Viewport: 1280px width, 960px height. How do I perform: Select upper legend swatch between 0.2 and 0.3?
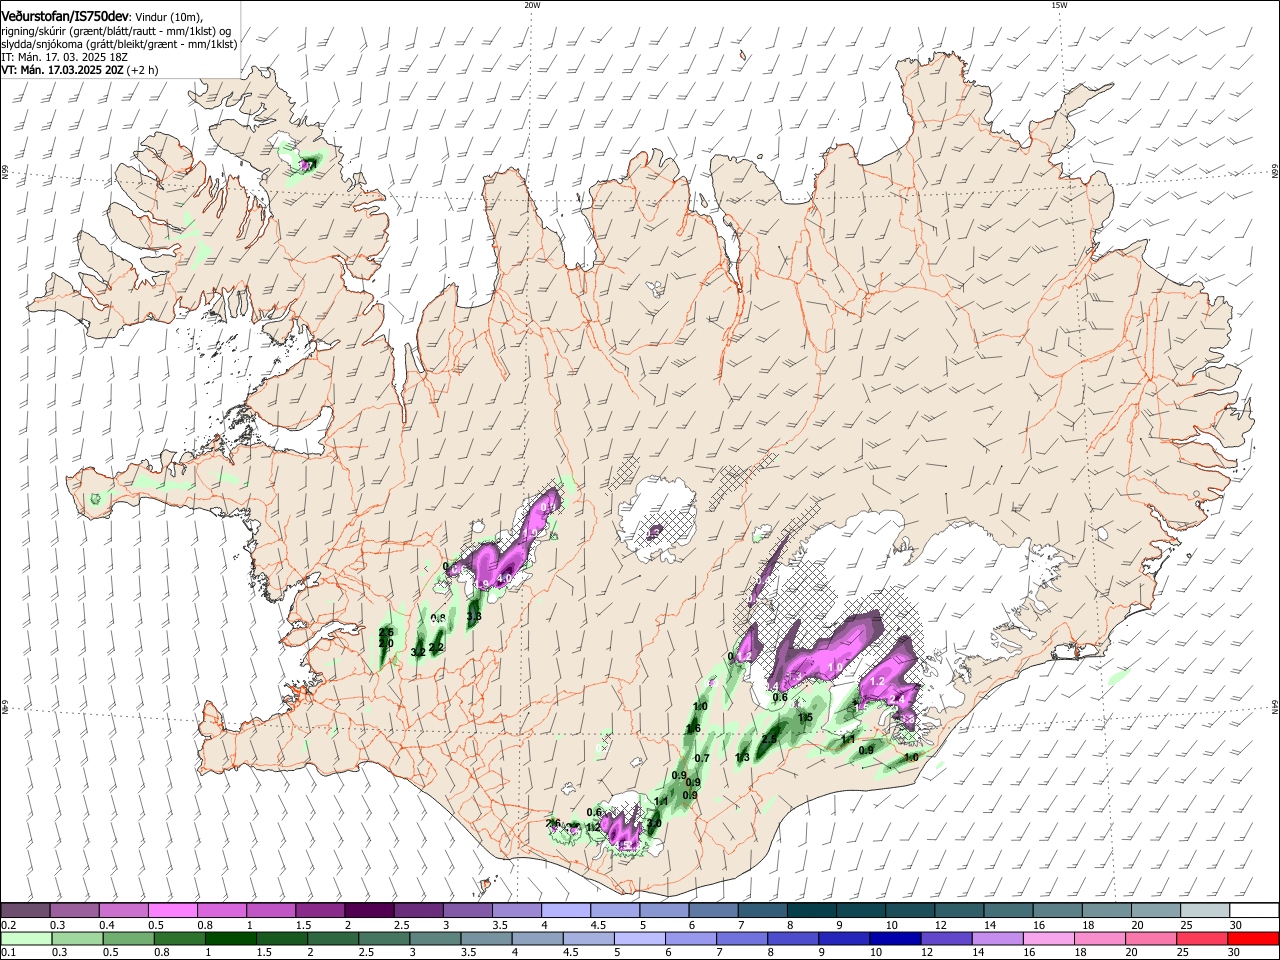pyautogui.click(x=25, y=911)
